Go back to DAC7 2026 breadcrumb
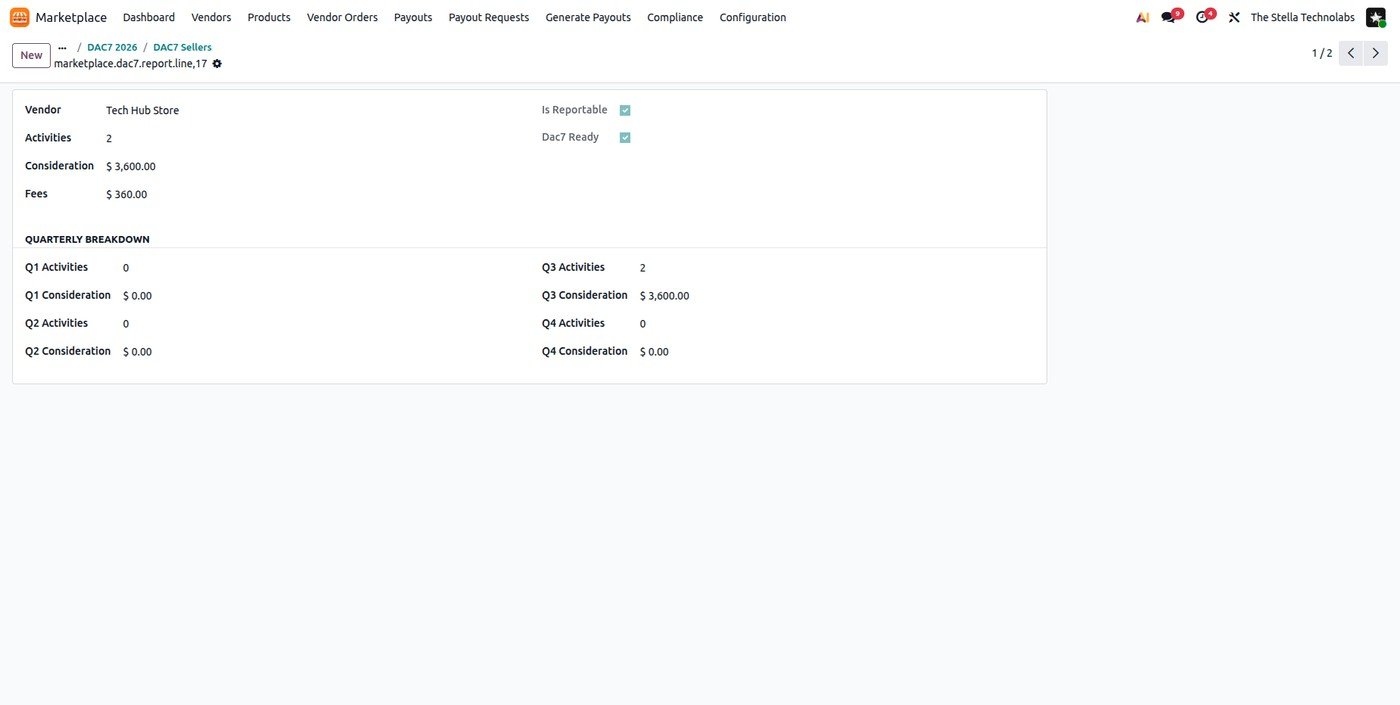 (112, 47)
